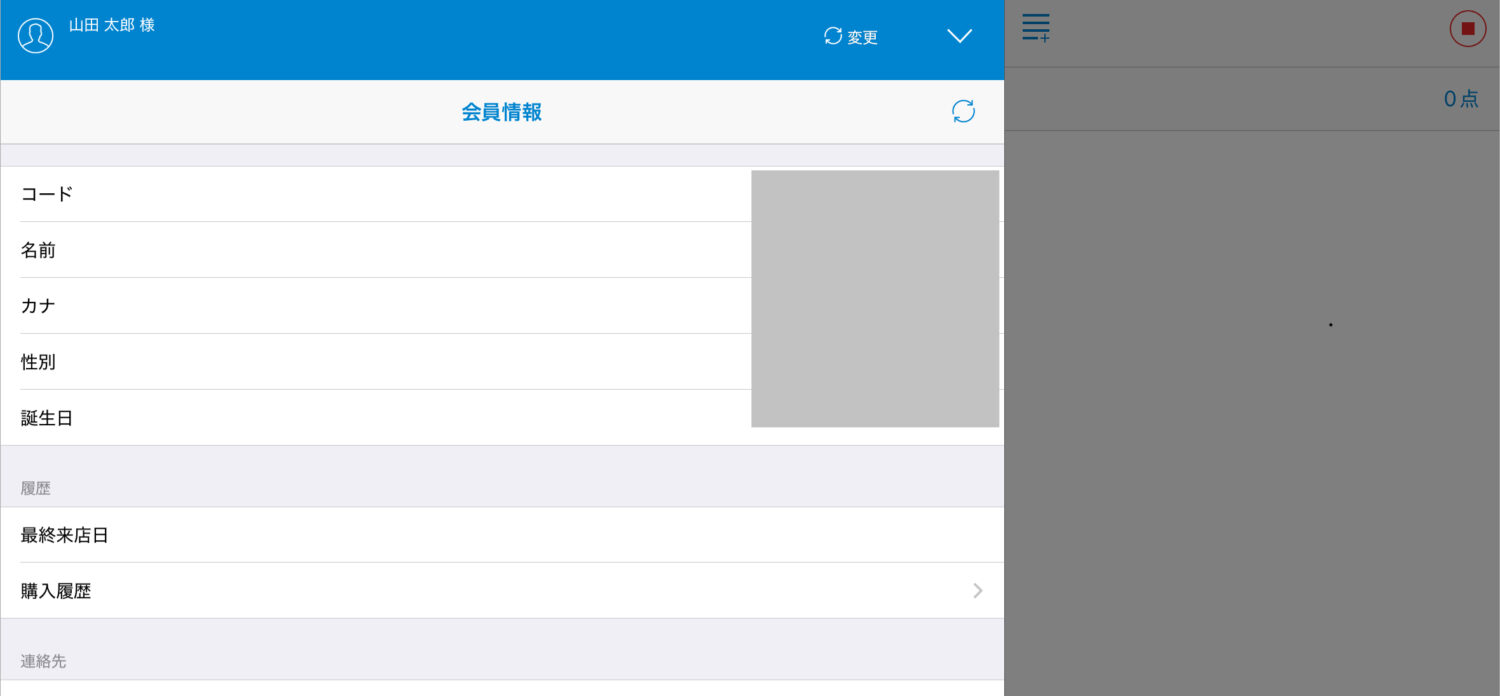Click the refresh icon on the 会員情報 panel
This screenshot has height=696, width=1500.
(x=963, y=111)
